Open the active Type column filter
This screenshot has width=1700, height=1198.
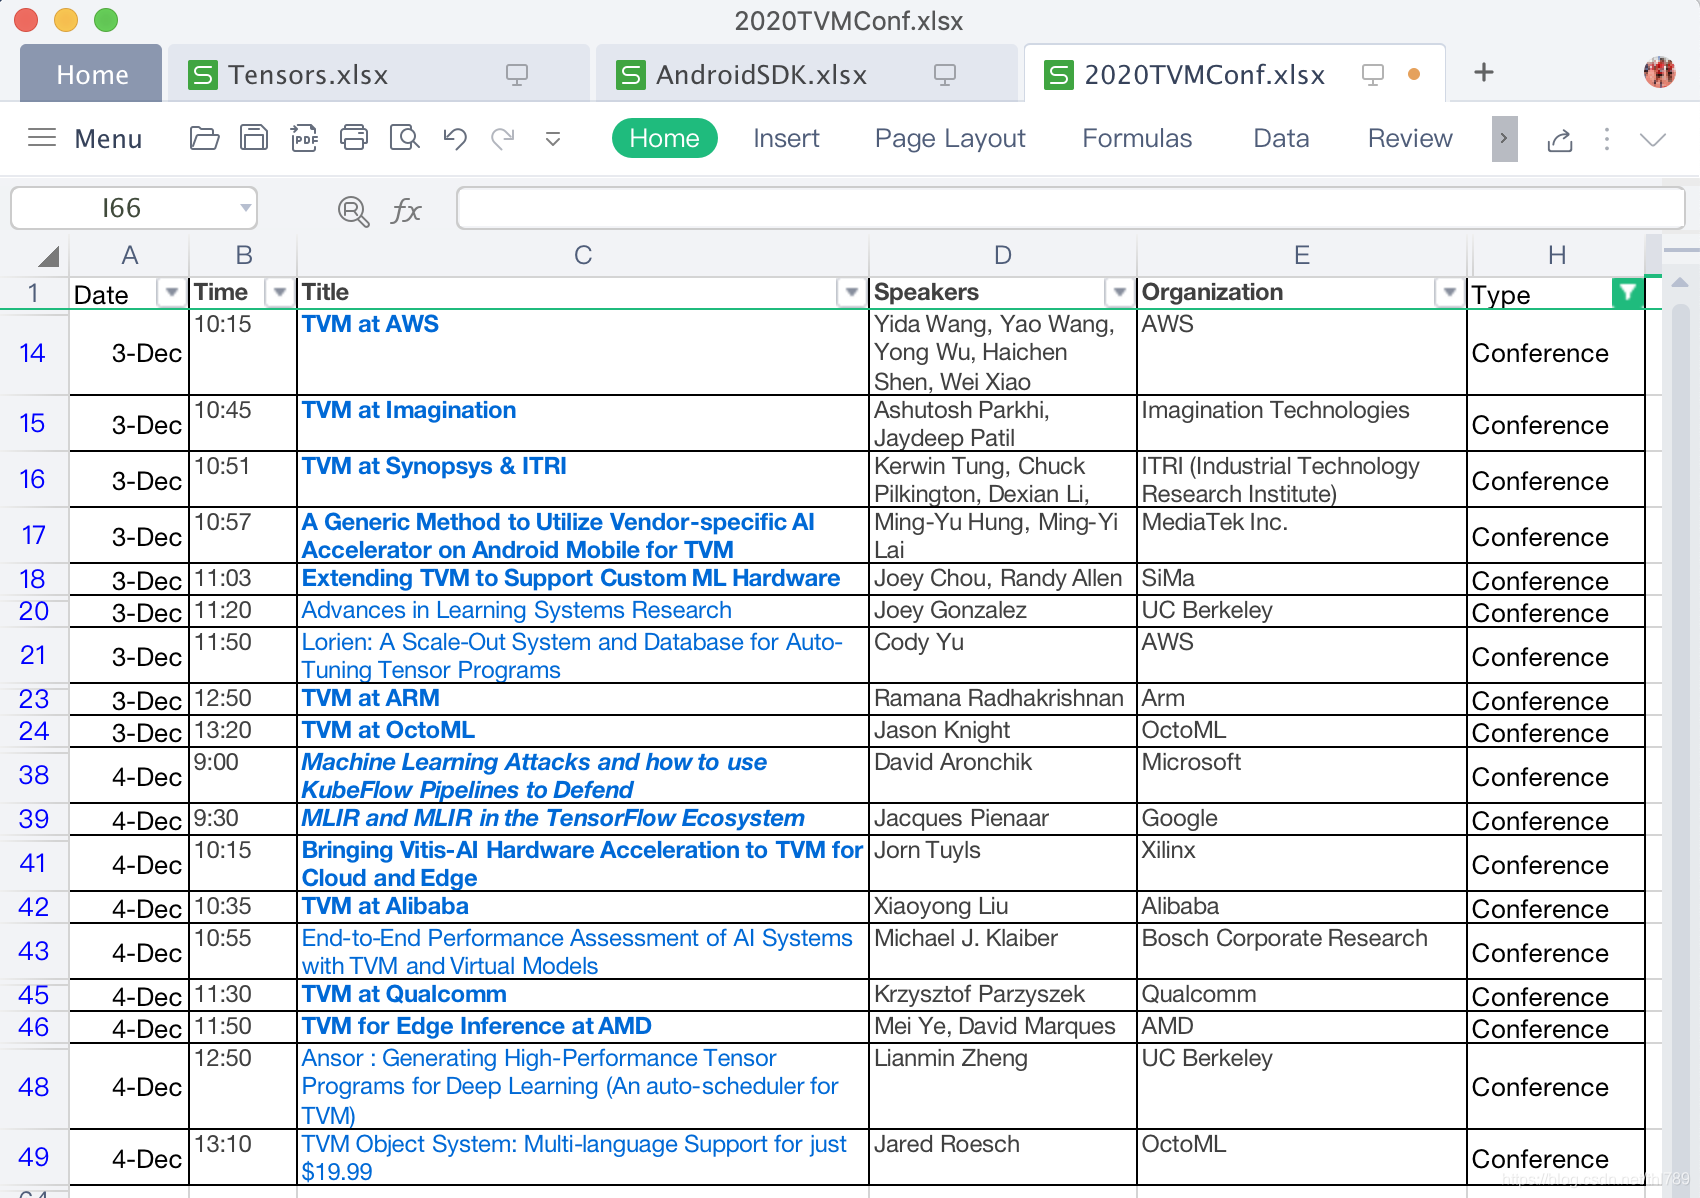click(1628, 292)
